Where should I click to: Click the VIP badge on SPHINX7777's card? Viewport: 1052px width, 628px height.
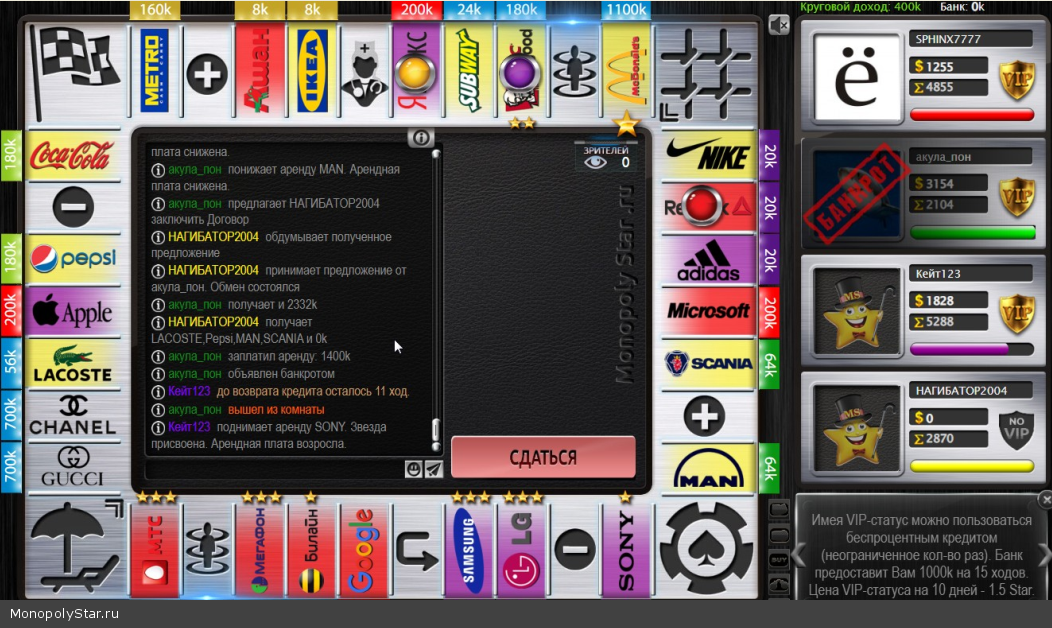click(1016, 80)
